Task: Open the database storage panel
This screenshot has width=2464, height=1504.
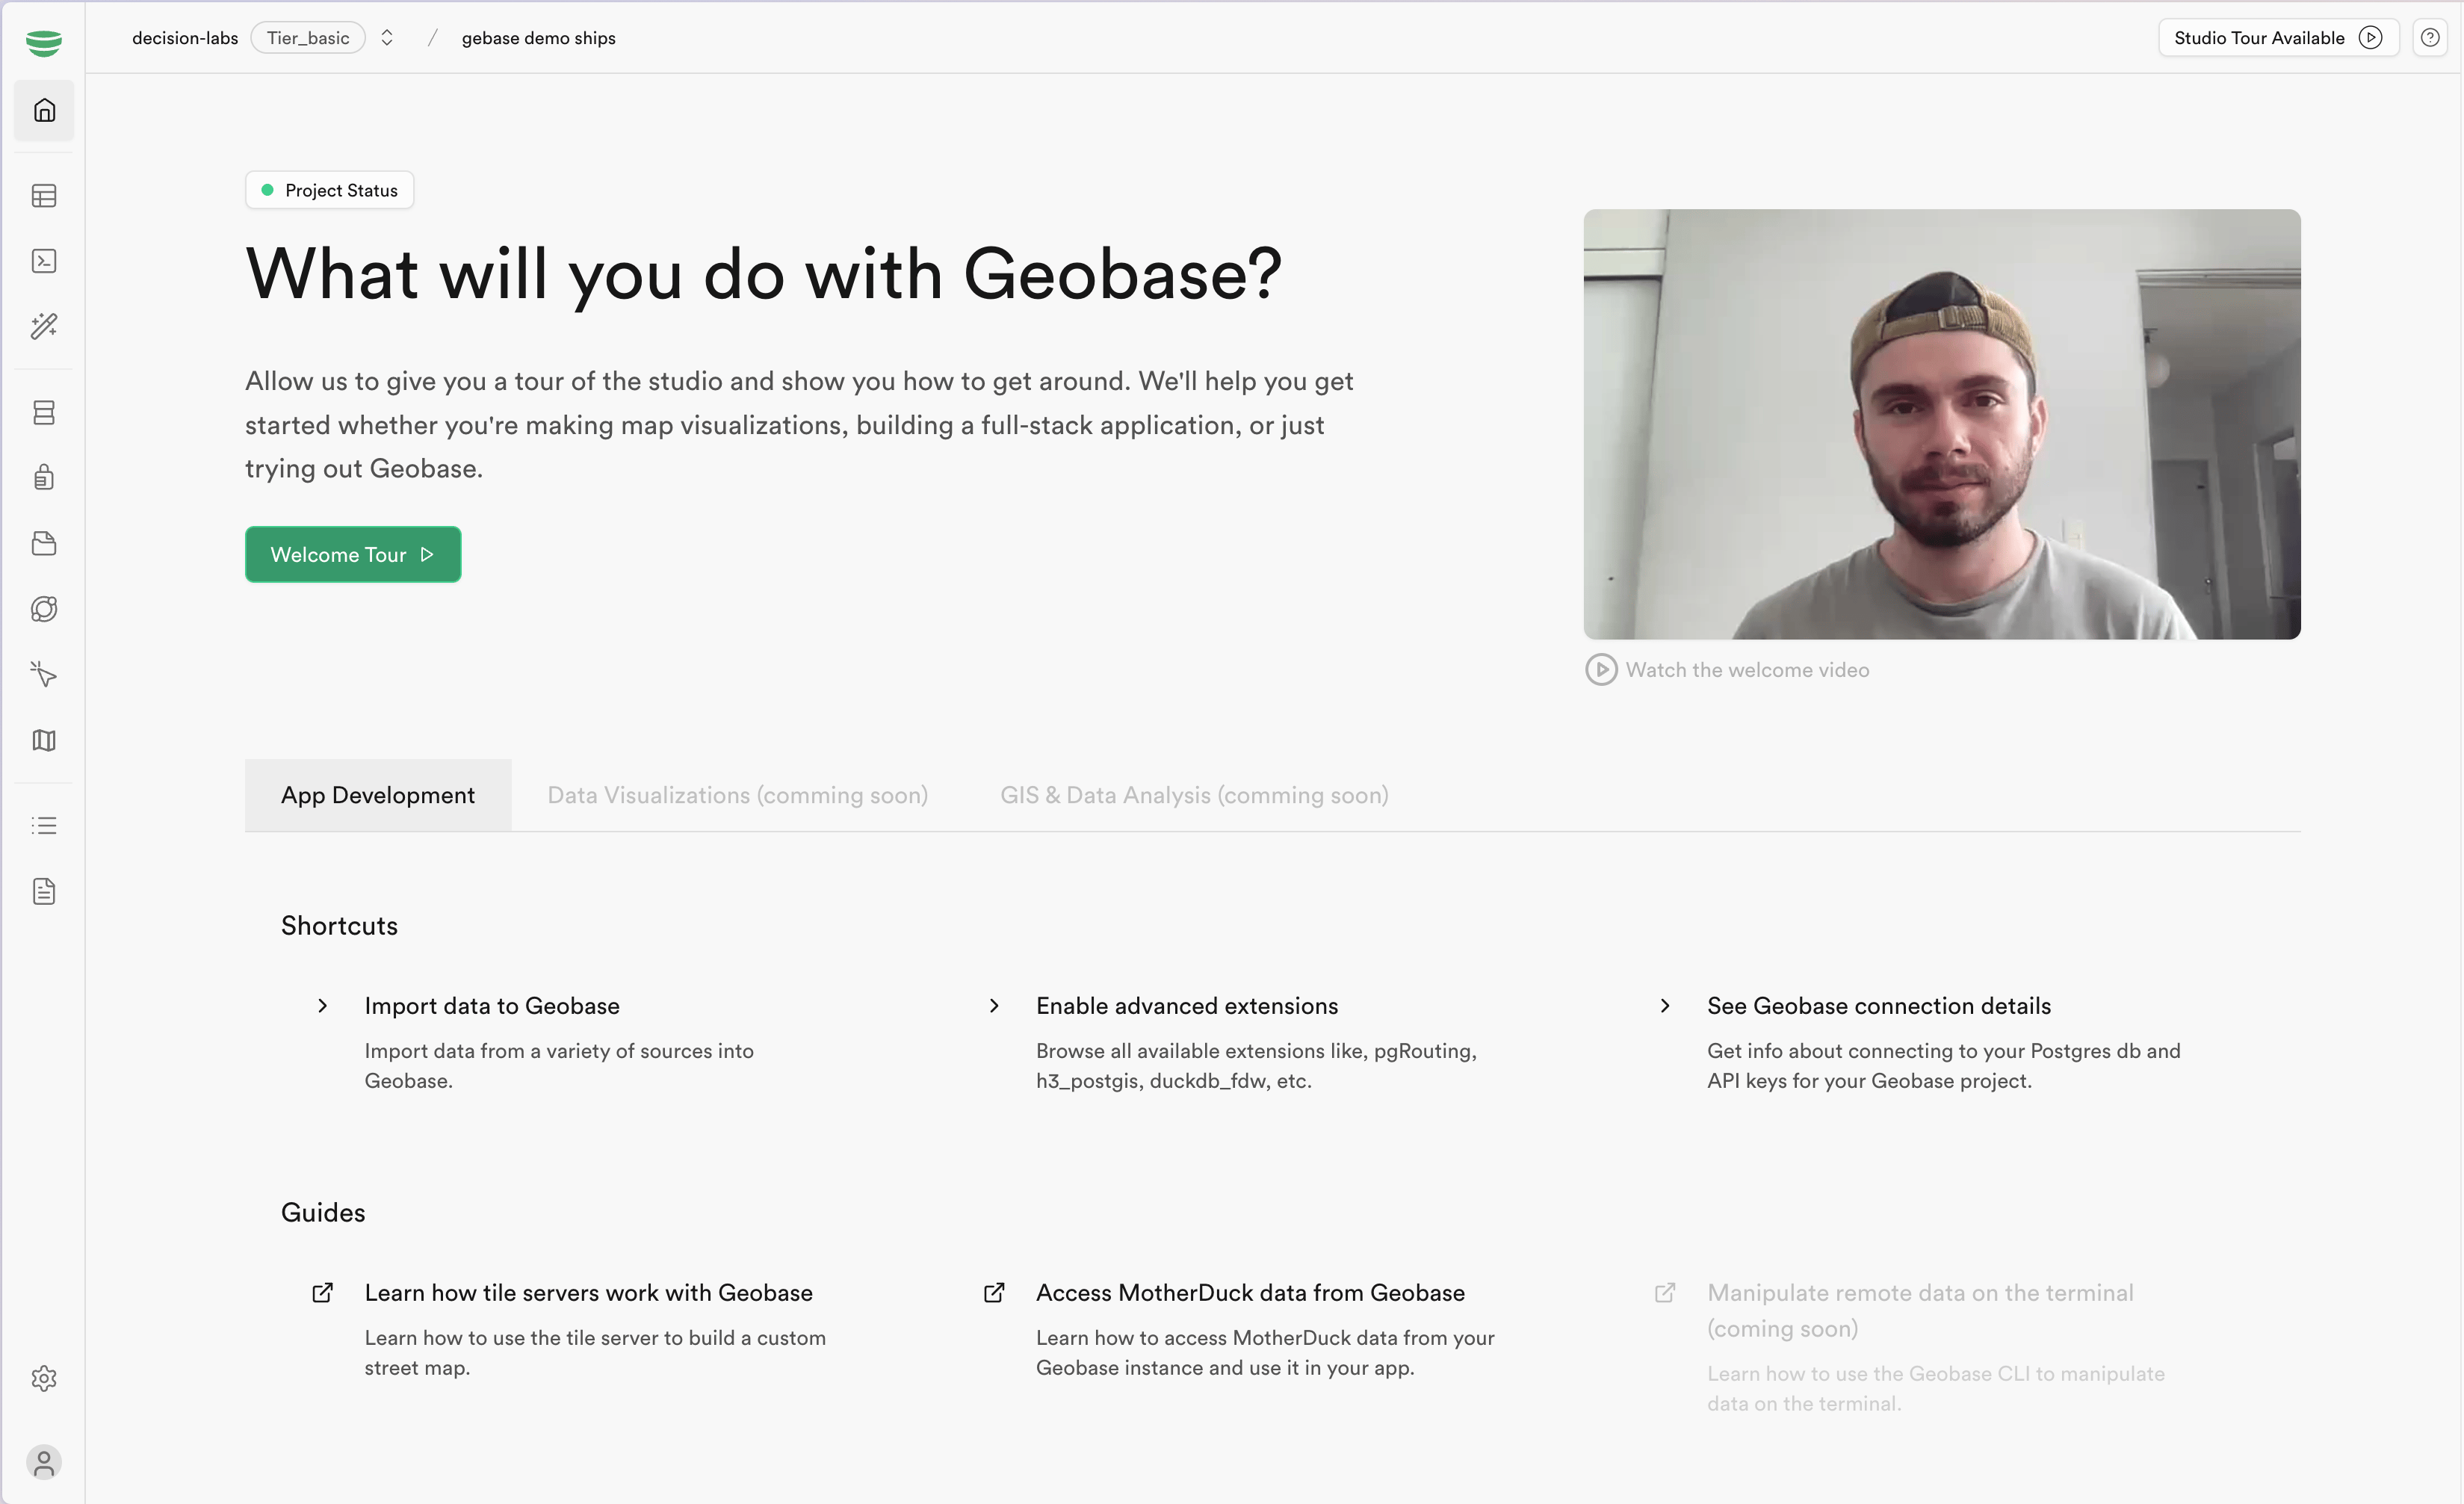Action: (44, 411)
